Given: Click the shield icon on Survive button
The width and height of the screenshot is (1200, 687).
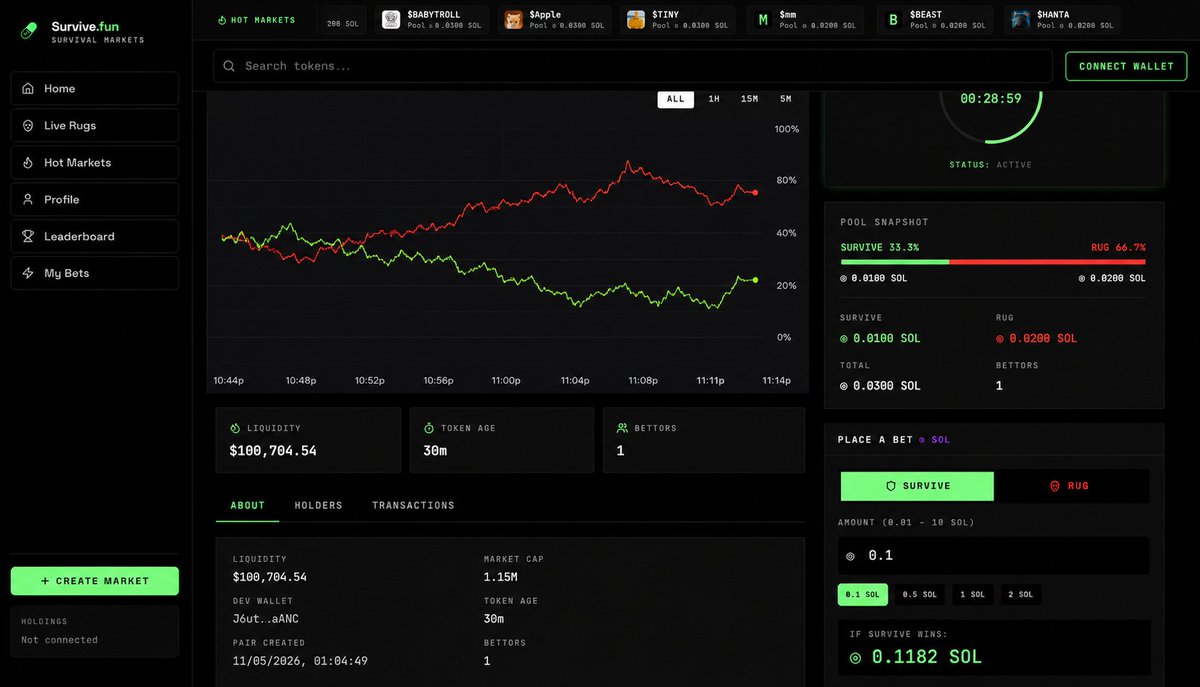Looking at the screenshot, I should 891,486.
